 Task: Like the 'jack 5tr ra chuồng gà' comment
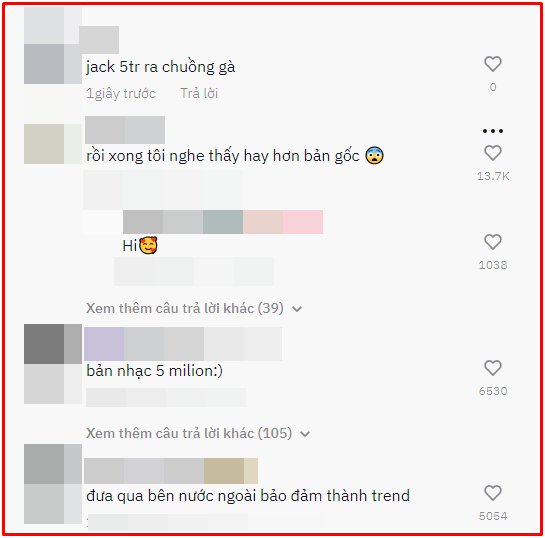point(493,64)
